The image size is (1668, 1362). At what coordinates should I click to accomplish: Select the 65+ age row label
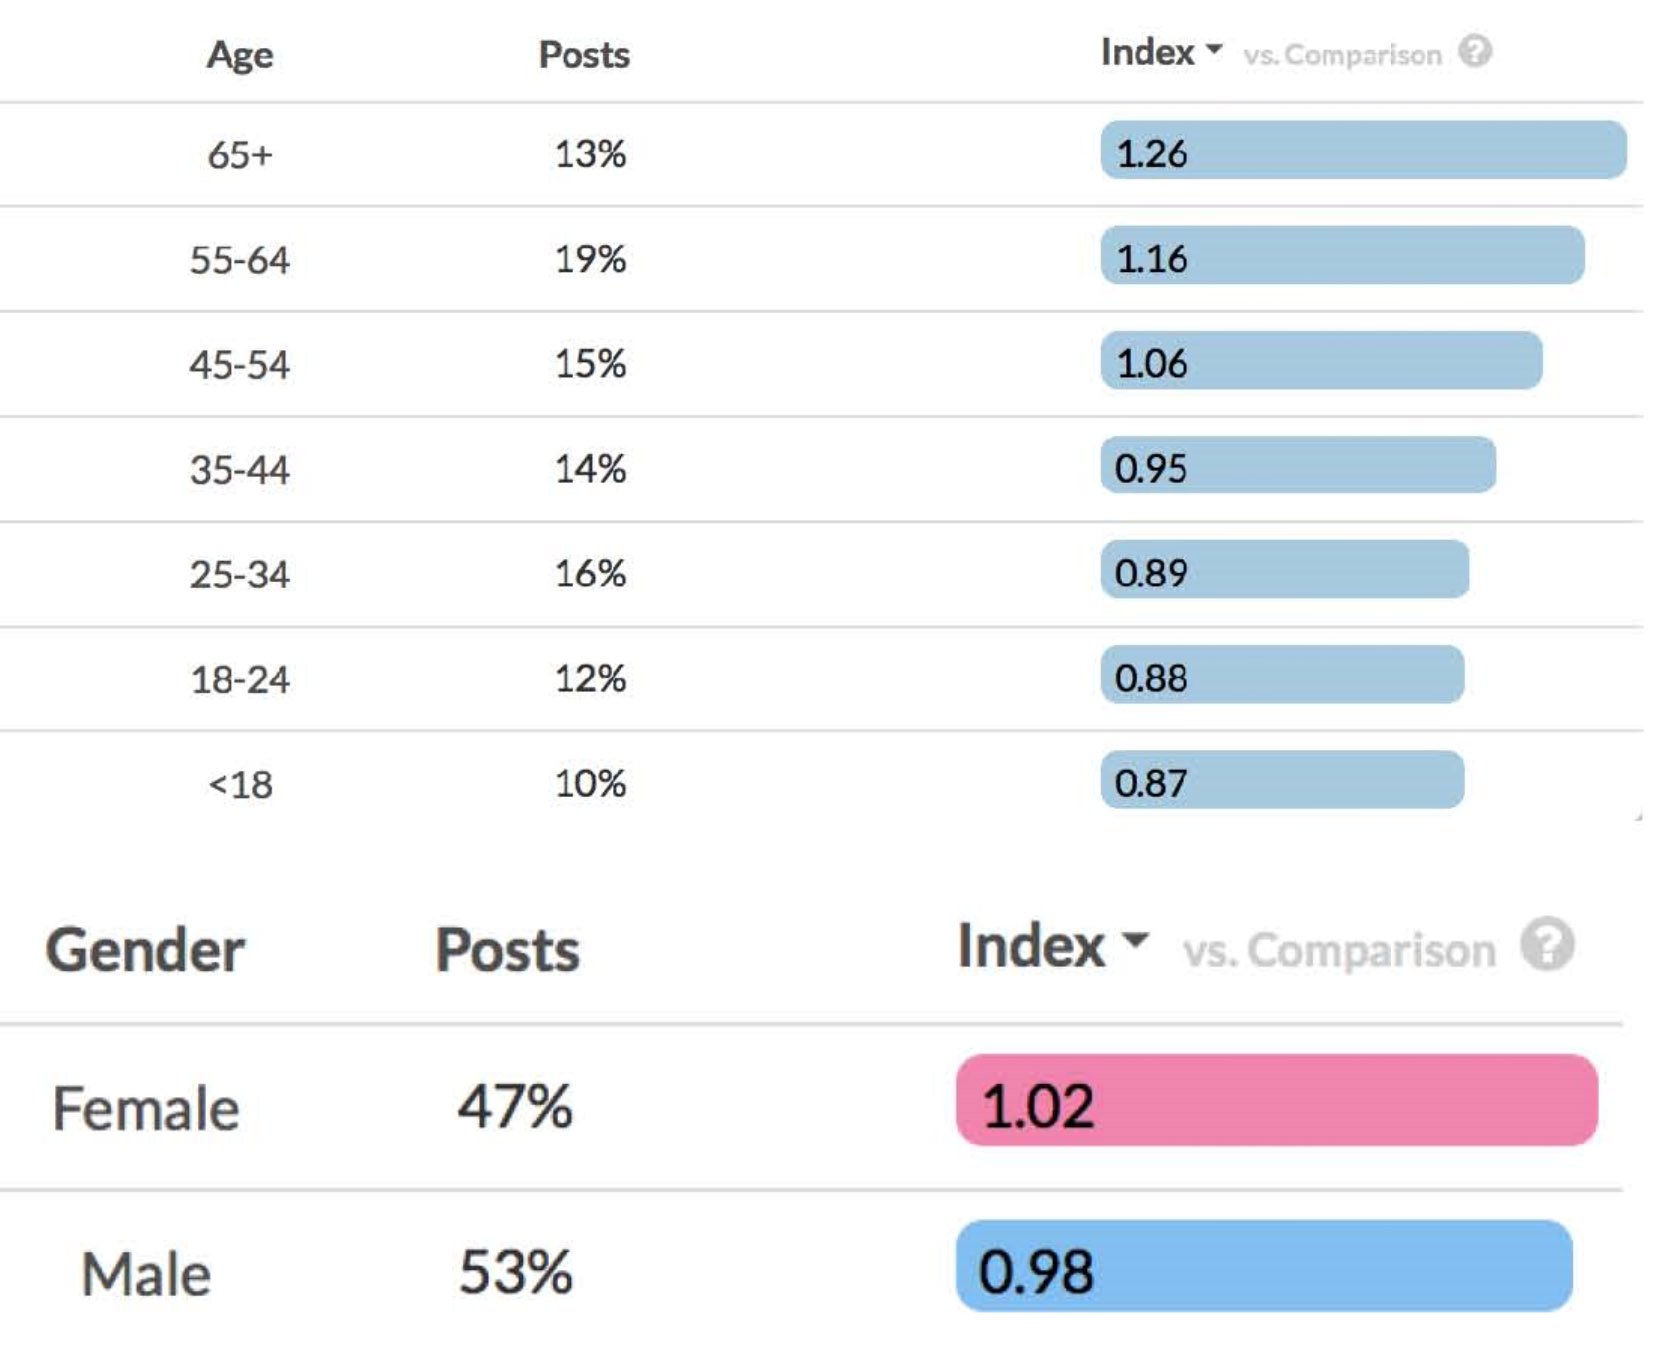[240, 155]
